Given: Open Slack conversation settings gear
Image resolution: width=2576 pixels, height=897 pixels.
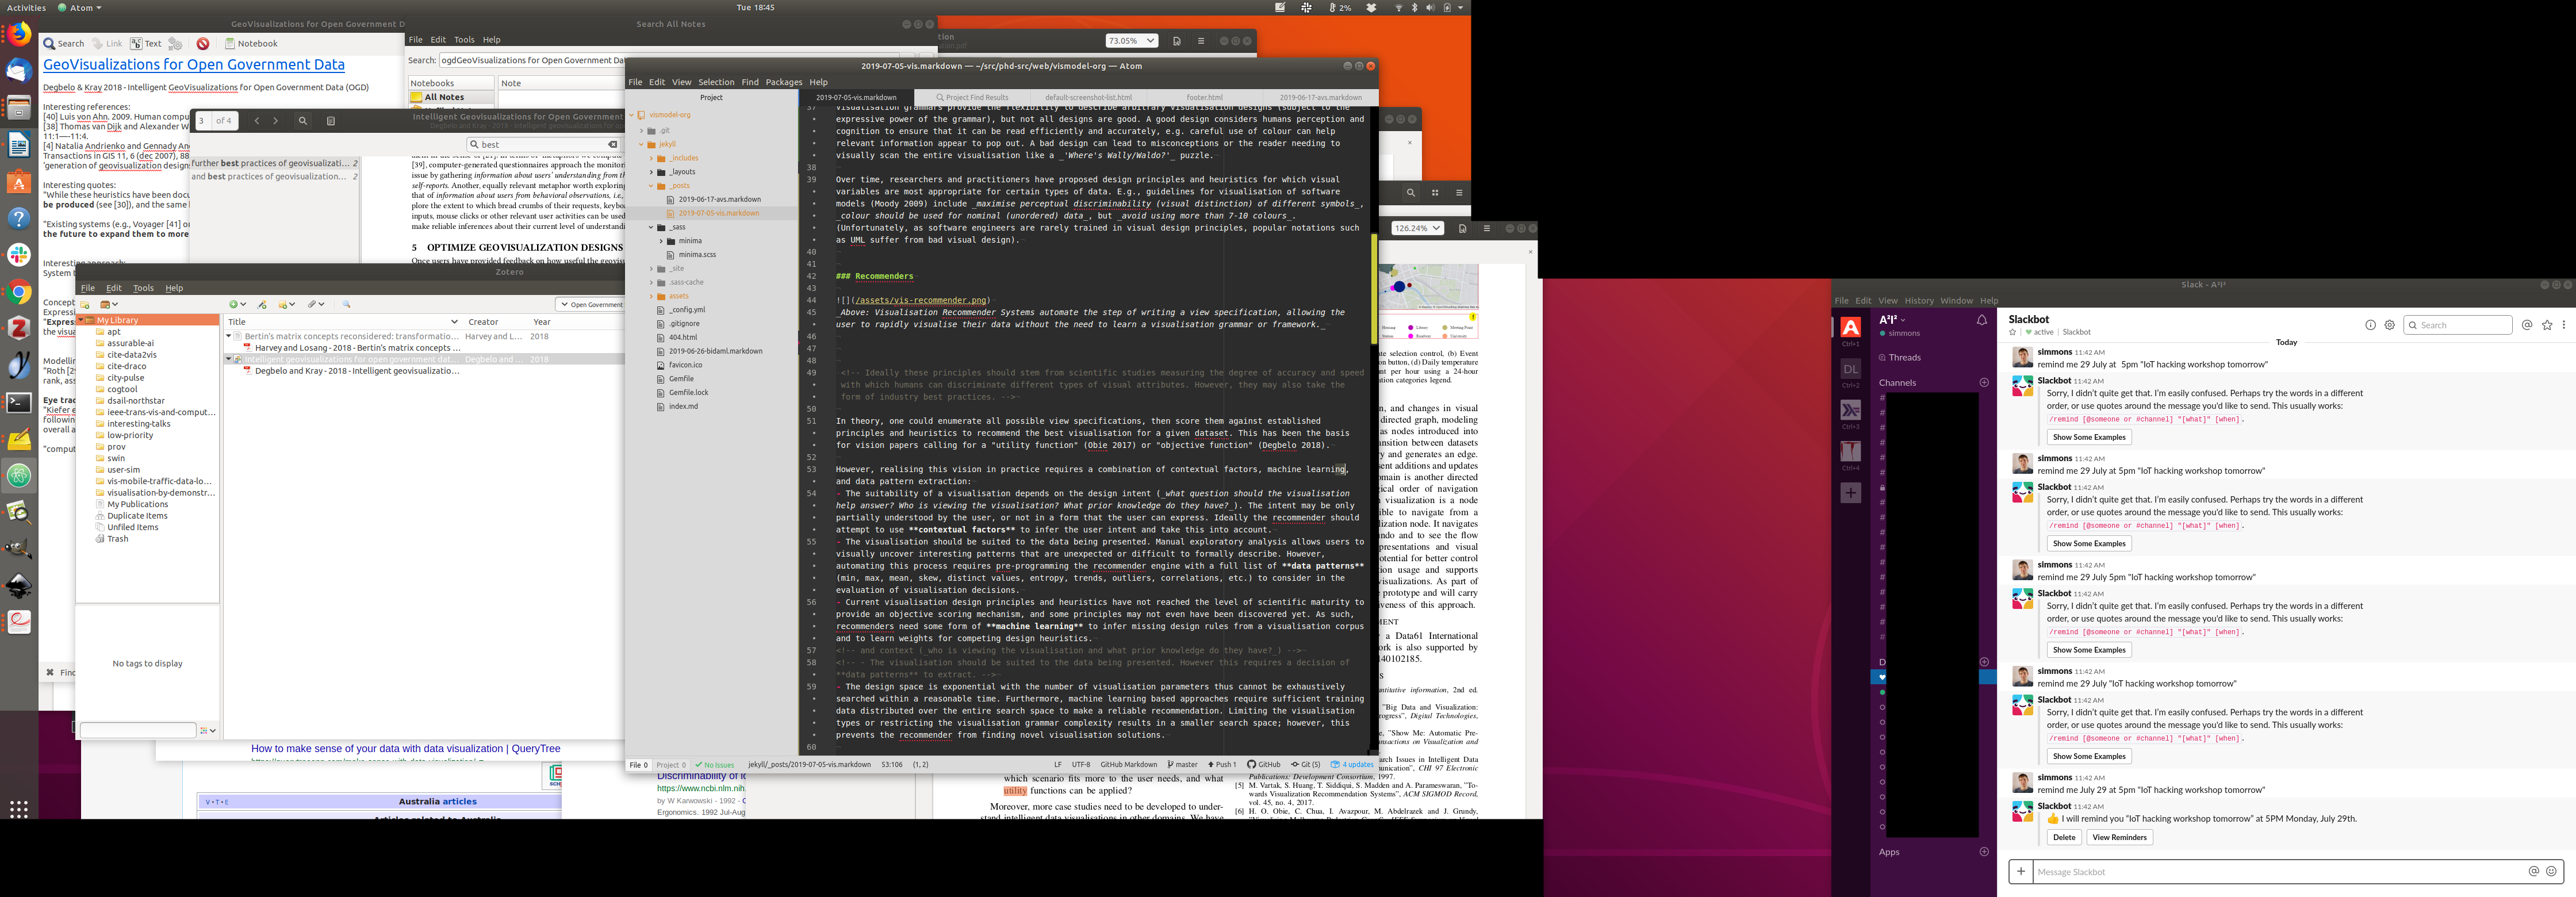Looking at the screenshot, I should (x=2390, y=325).
